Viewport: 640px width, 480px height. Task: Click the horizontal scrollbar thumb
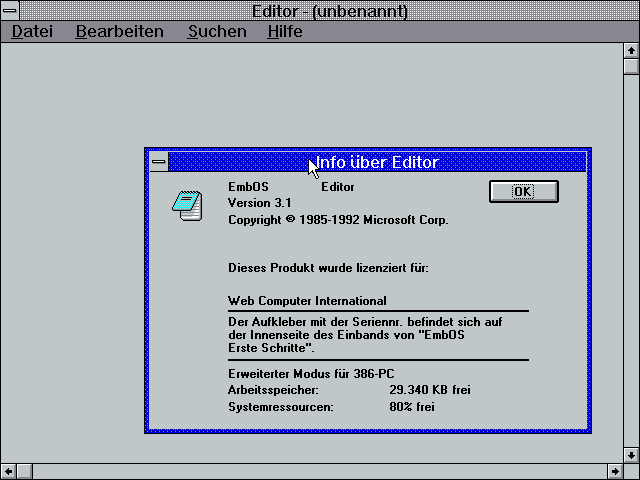coord(26,471)
